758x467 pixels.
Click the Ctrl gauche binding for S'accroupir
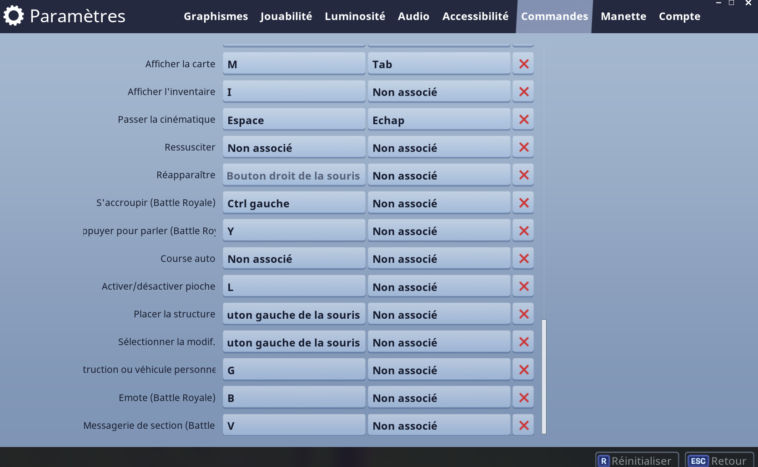[293, 203]
